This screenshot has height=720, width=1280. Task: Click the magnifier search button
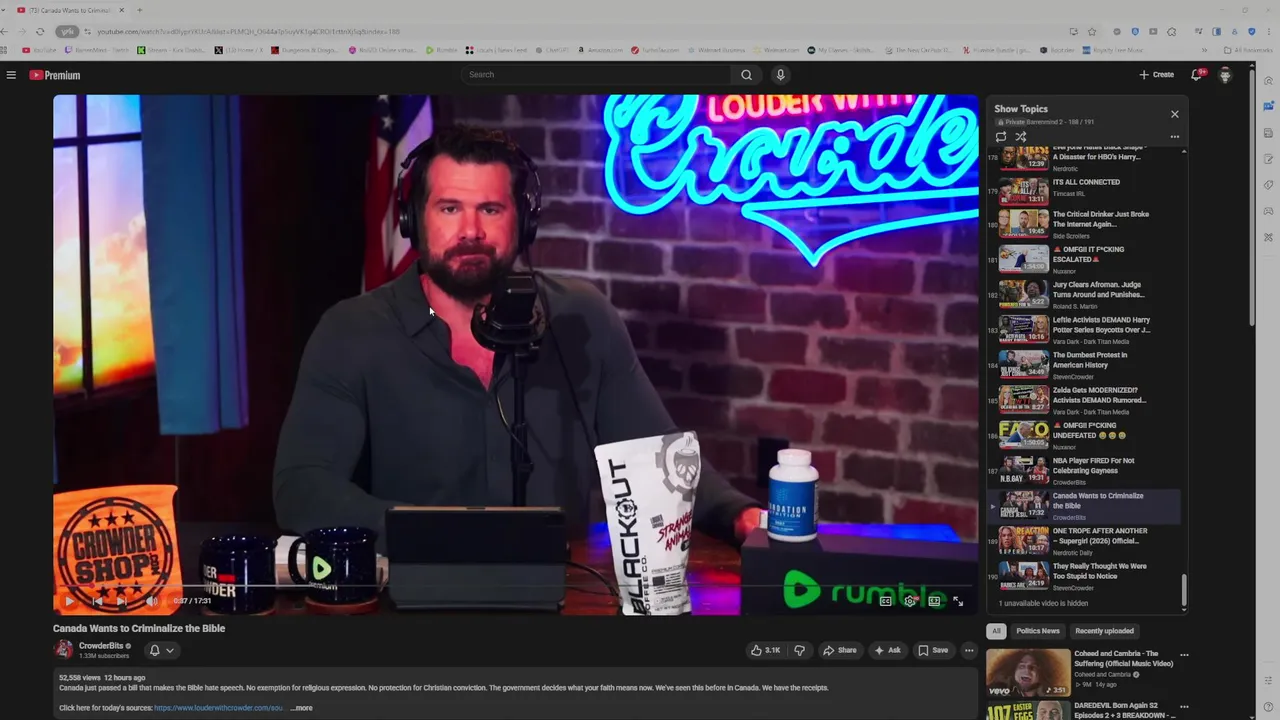coord(746,75)
